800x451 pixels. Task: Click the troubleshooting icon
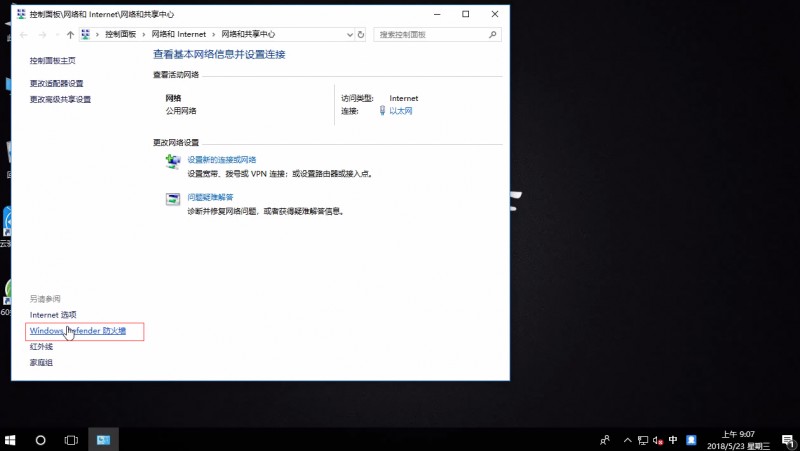[173, 199]
